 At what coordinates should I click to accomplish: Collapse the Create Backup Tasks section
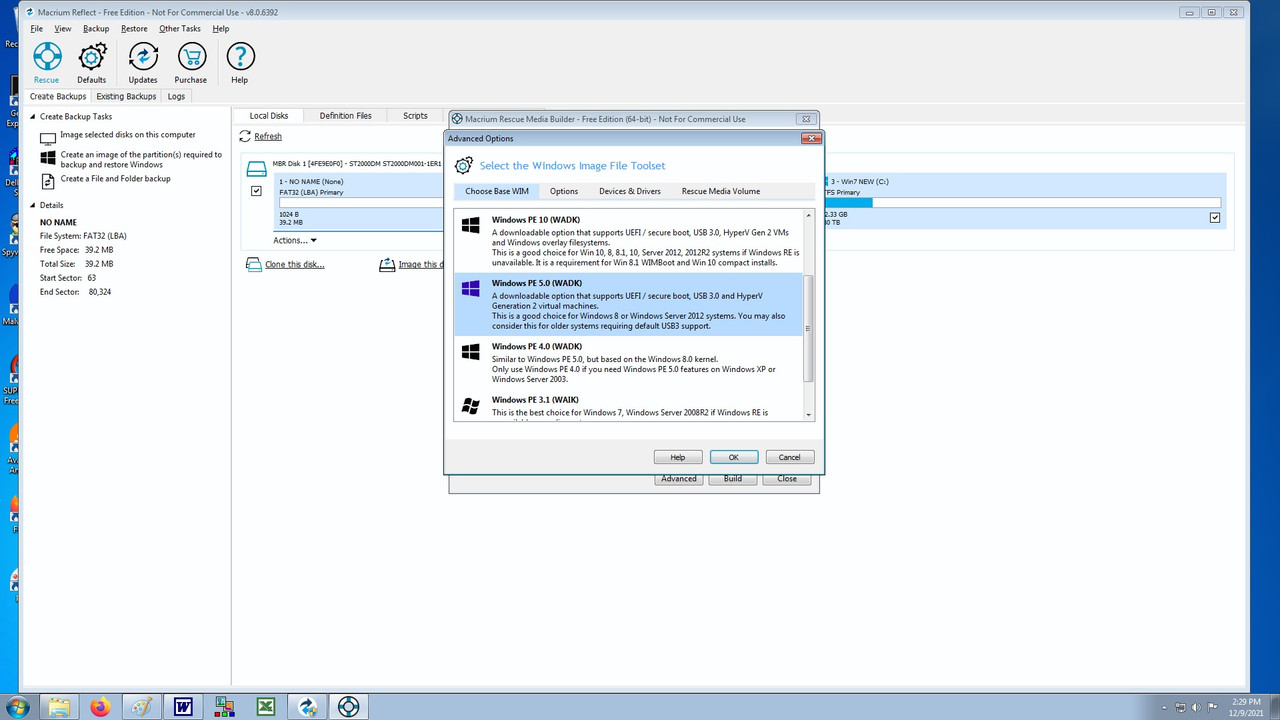33,117
